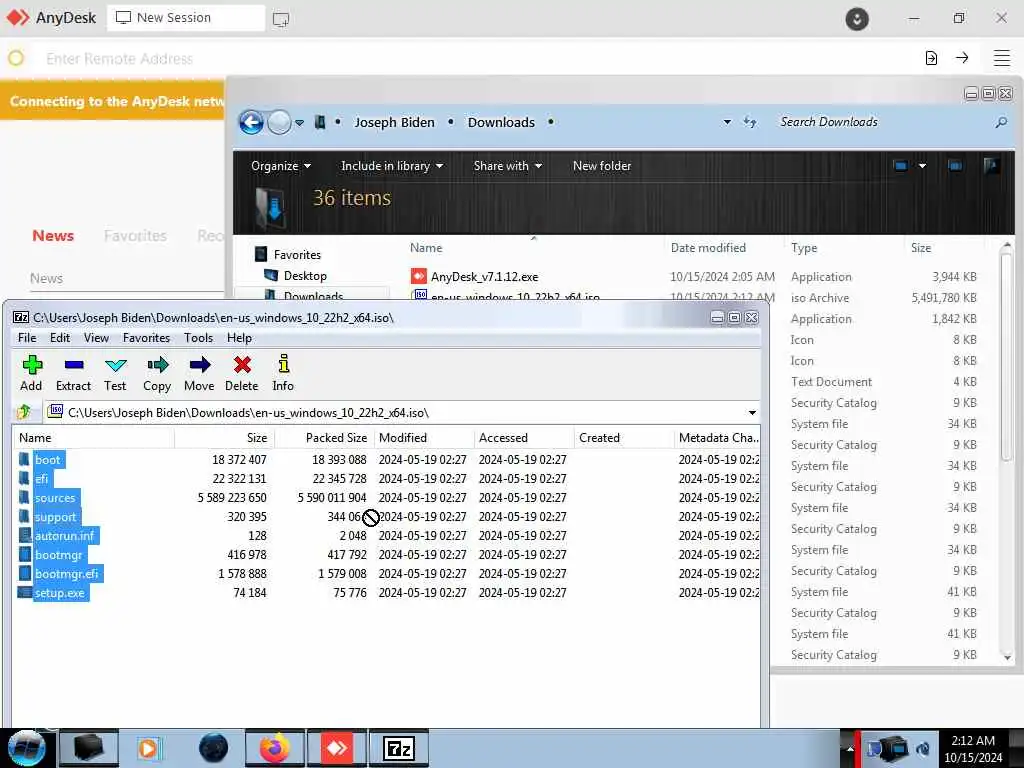Select the sources folder in 7-Zip
The image size is (1024, 768).
(x=56, y=498)
